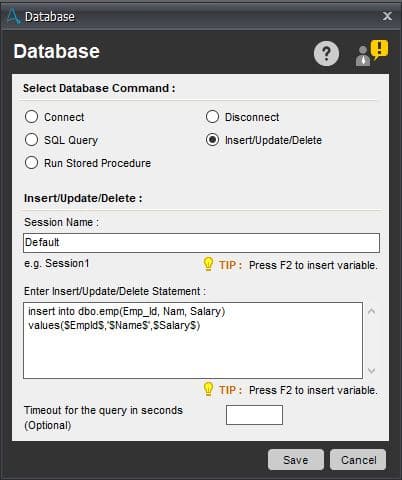Click the Automation Anywhere logo in title bar
The height and width of the screenshot is (480, 402).
pos(14,16)
